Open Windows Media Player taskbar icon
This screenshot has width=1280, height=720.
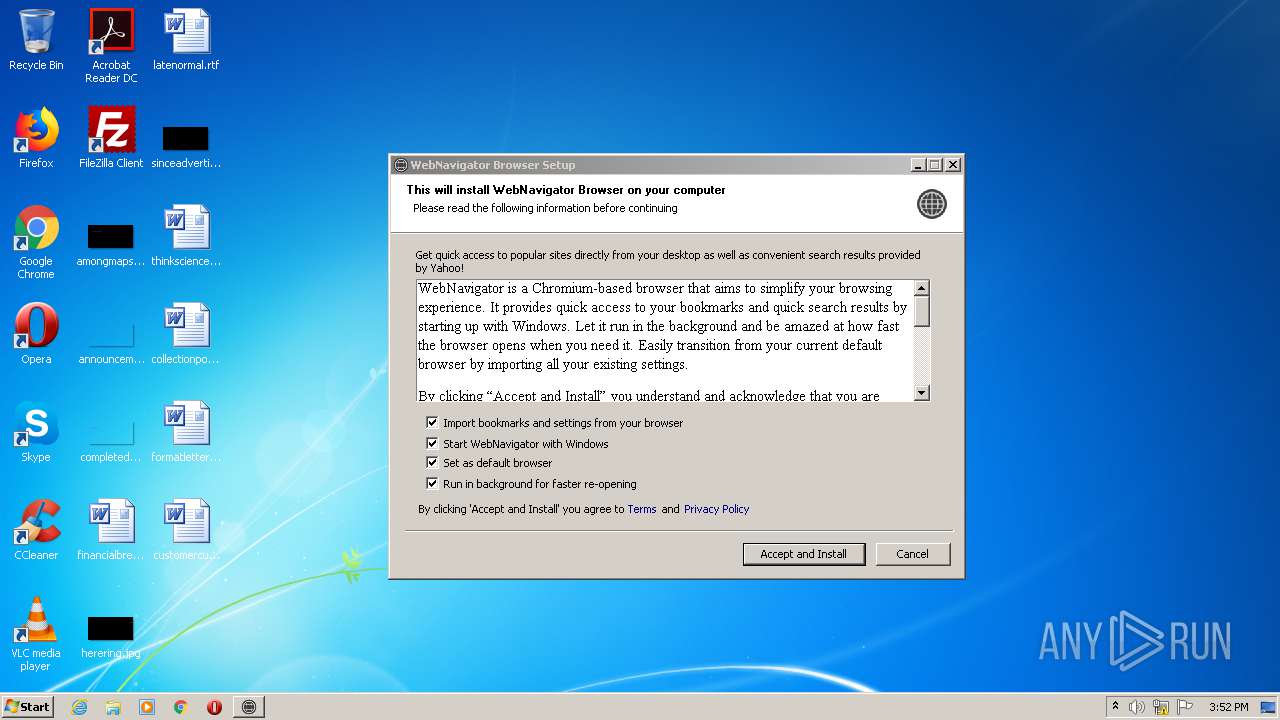(x=147, y=707)
